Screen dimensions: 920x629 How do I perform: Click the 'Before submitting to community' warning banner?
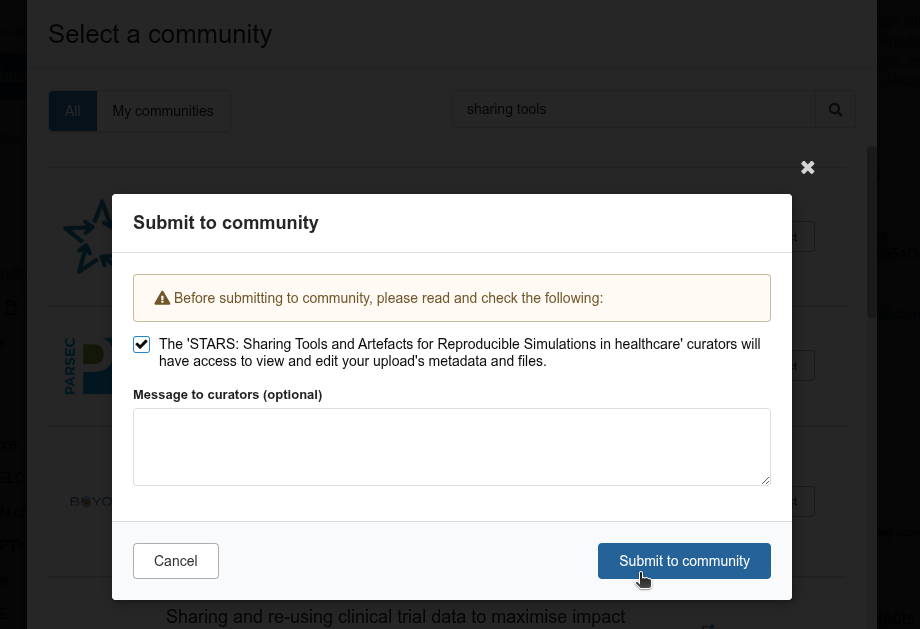451,298
